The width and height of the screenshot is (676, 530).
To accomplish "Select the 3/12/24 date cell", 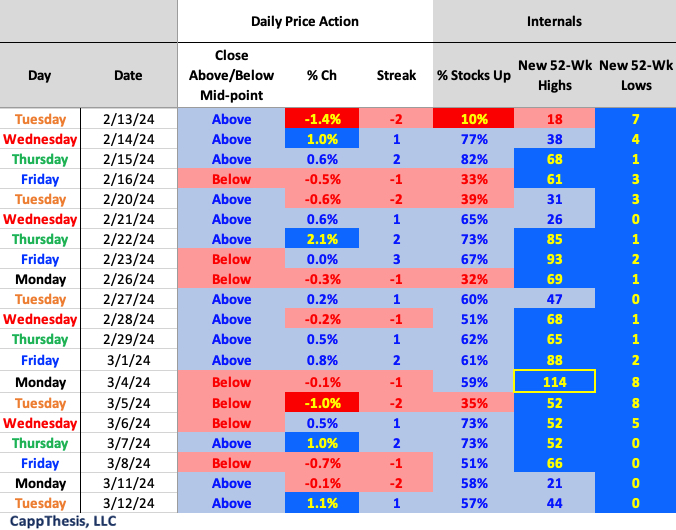I will pyautogui.click(x=128, y=503).
